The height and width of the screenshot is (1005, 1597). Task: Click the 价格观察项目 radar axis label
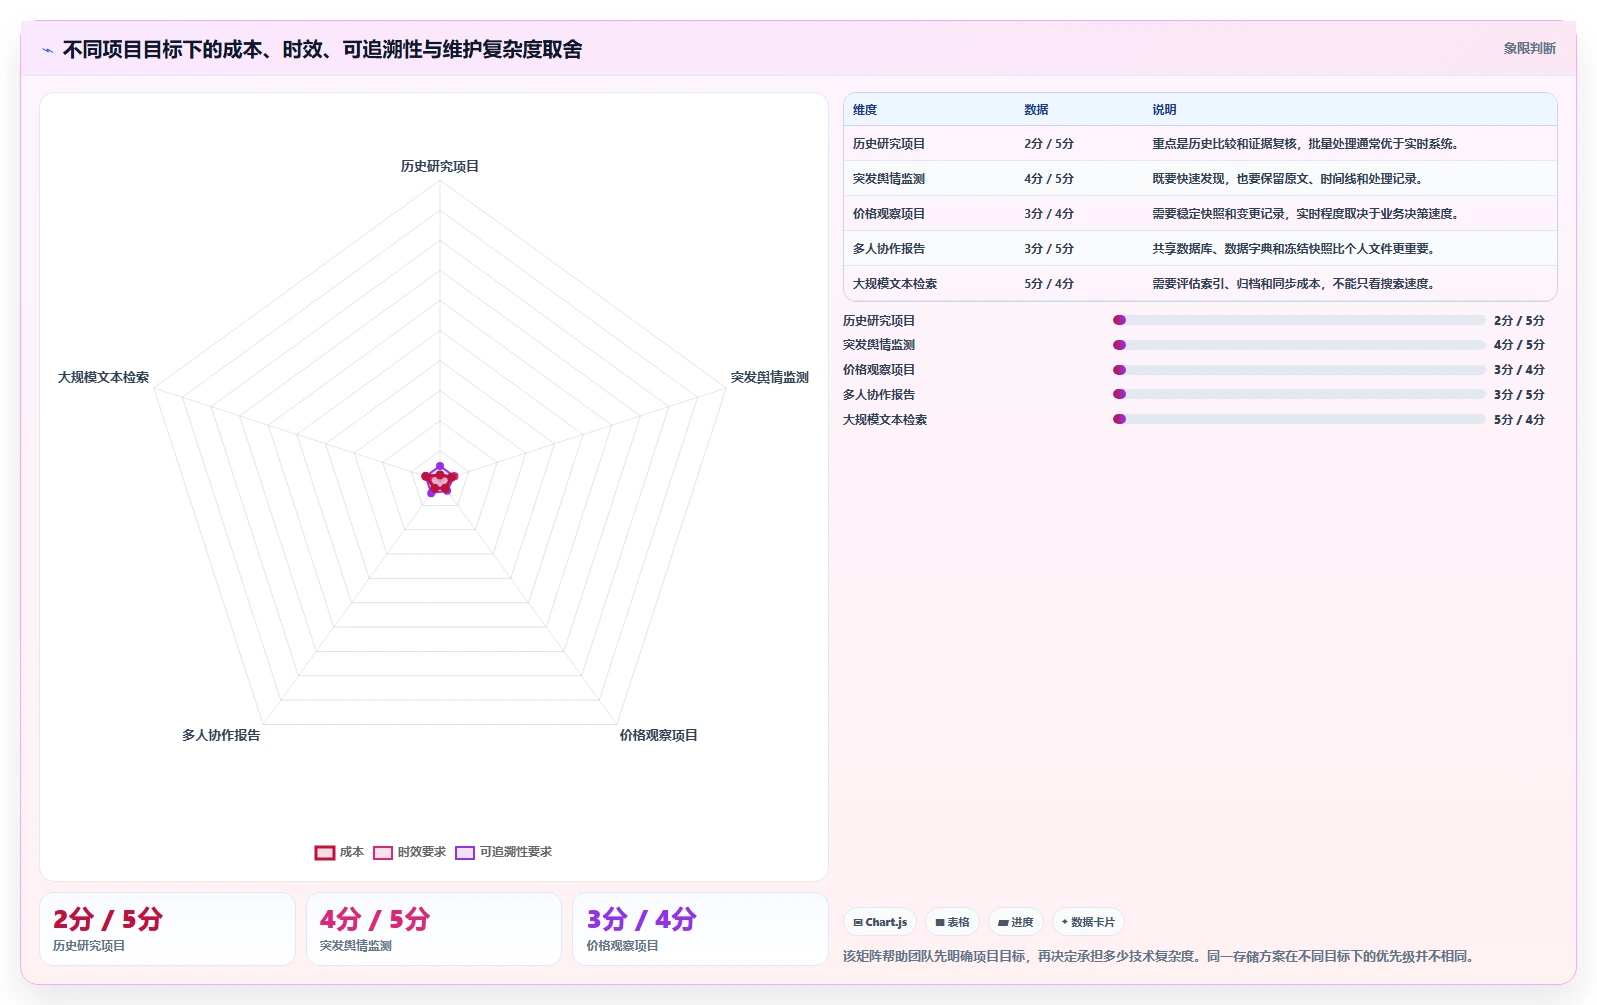click(658, 736)
